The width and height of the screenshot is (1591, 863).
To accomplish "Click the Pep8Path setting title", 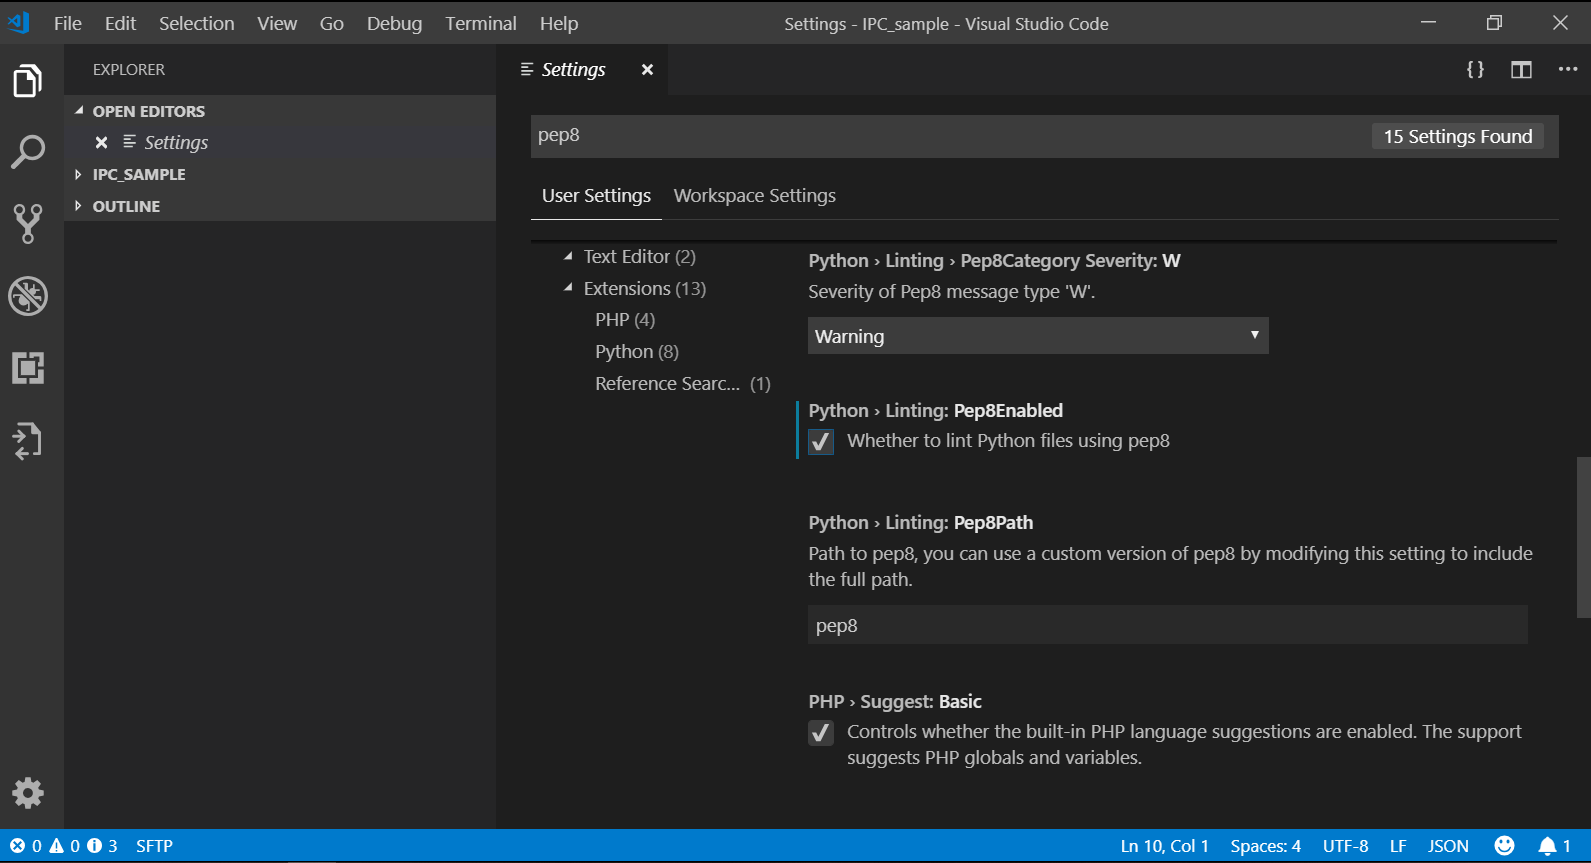I will click(921, 522).
